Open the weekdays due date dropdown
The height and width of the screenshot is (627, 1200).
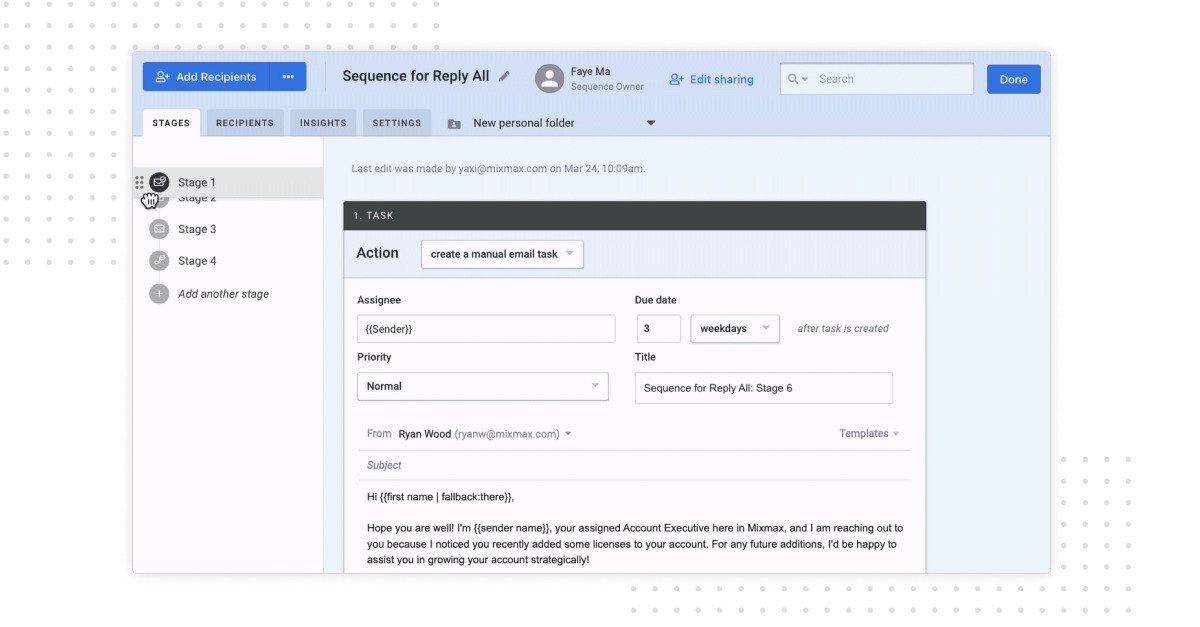tap(734, 328)
